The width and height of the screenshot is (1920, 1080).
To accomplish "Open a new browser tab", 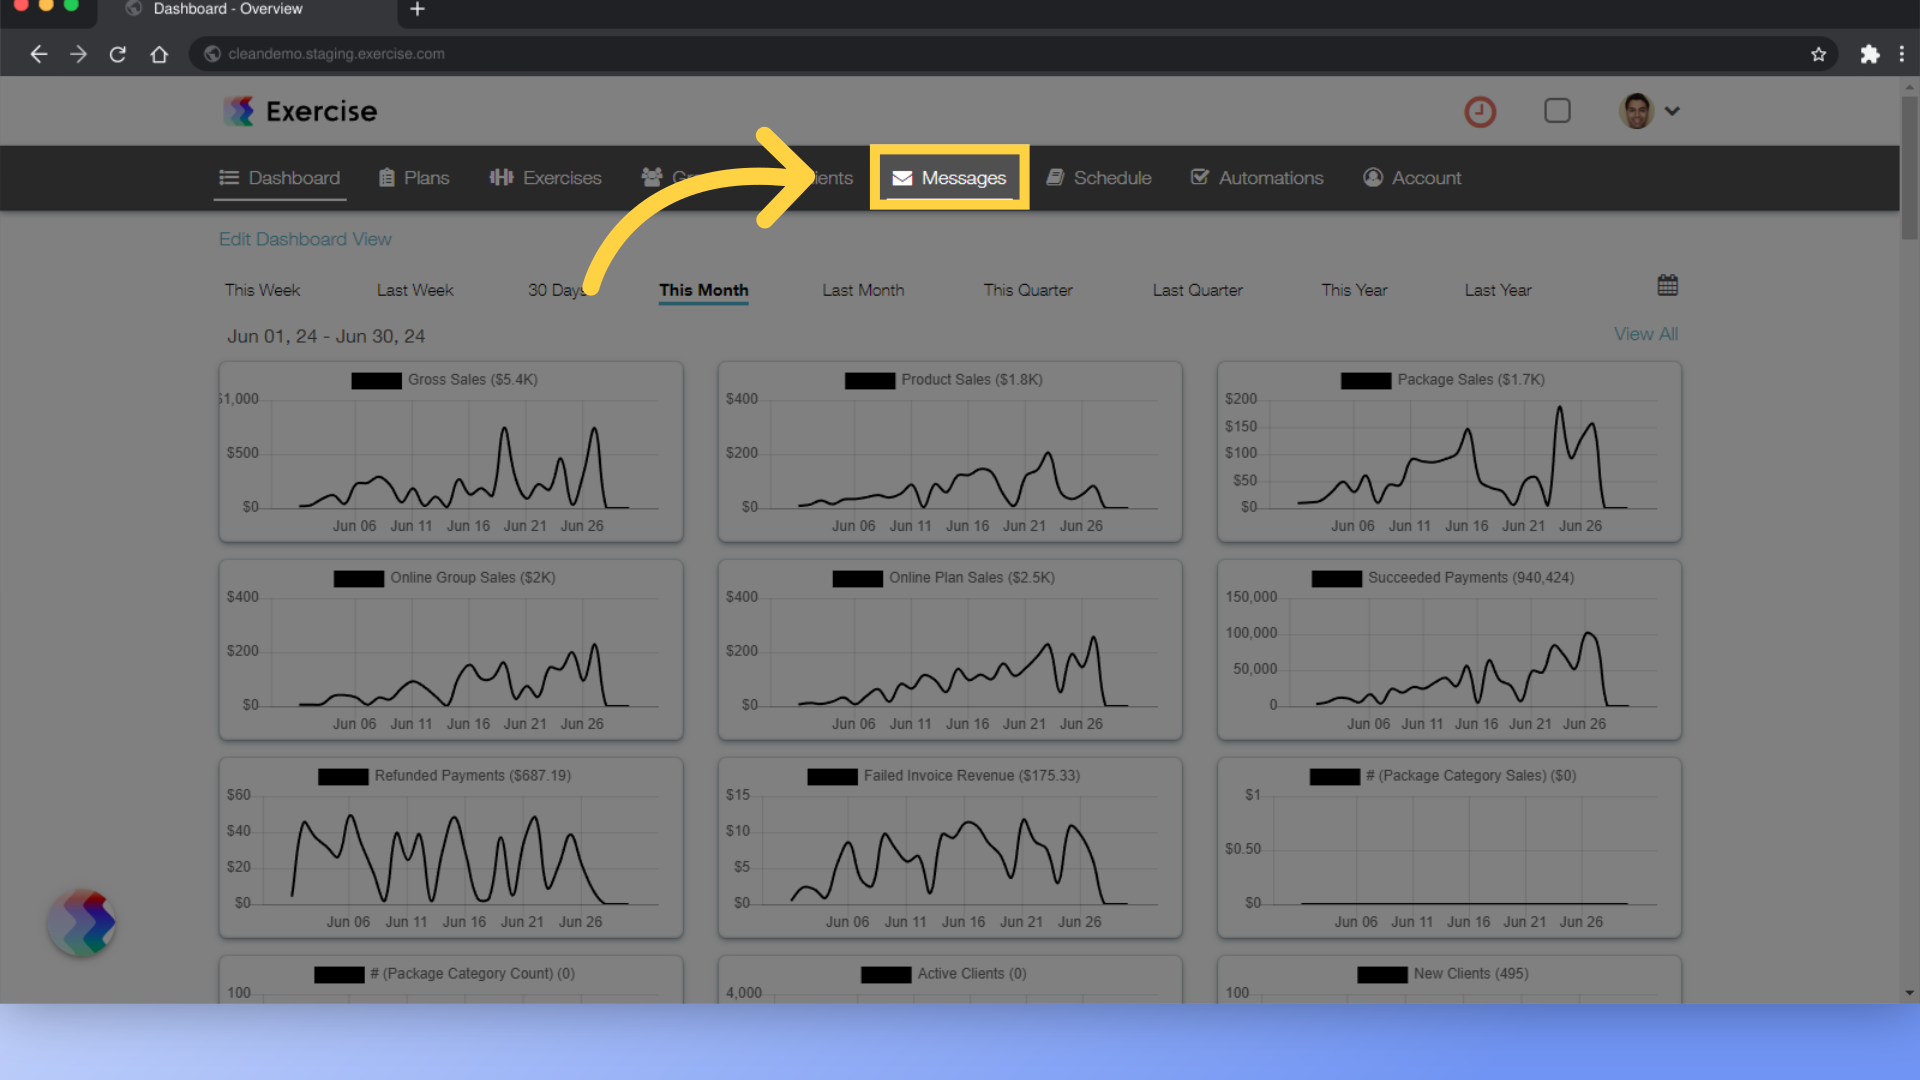I will click(x=417, y=9).
